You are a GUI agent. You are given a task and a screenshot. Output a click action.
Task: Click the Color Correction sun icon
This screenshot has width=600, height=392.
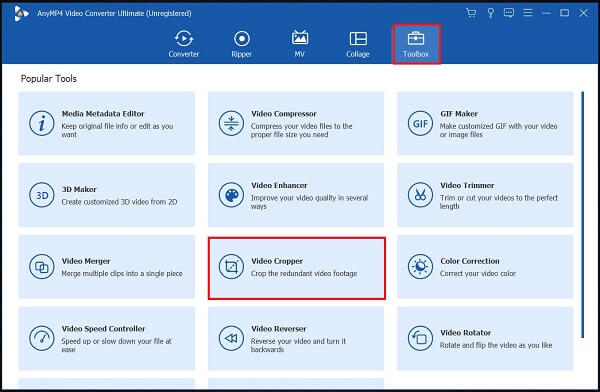coord(420,266)
